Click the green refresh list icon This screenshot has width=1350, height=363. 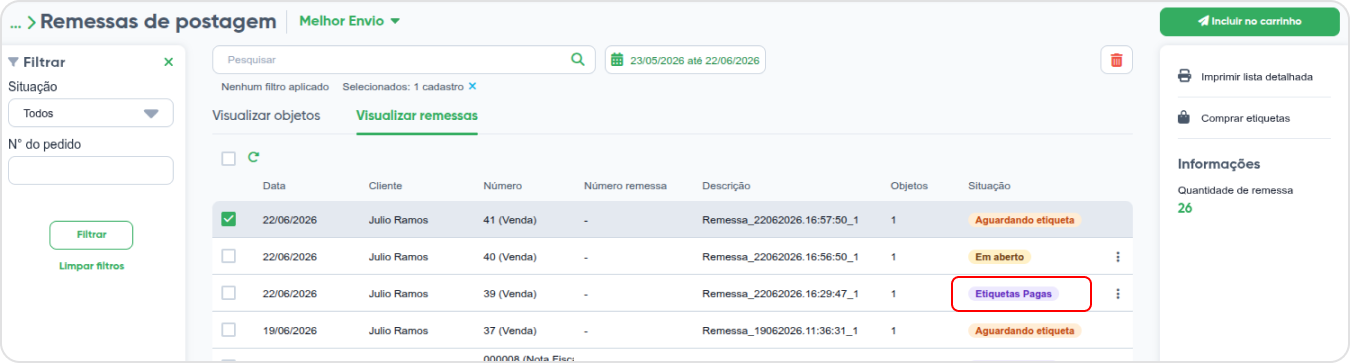point(253,157)
